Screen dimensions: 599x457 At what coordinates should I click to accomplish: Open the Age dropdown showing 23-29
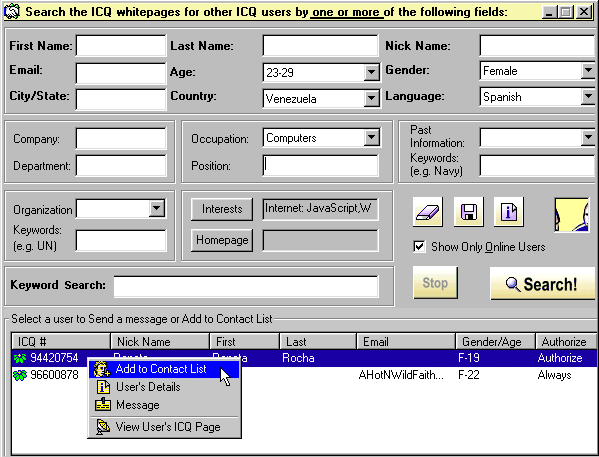click(x=371, y=72)
